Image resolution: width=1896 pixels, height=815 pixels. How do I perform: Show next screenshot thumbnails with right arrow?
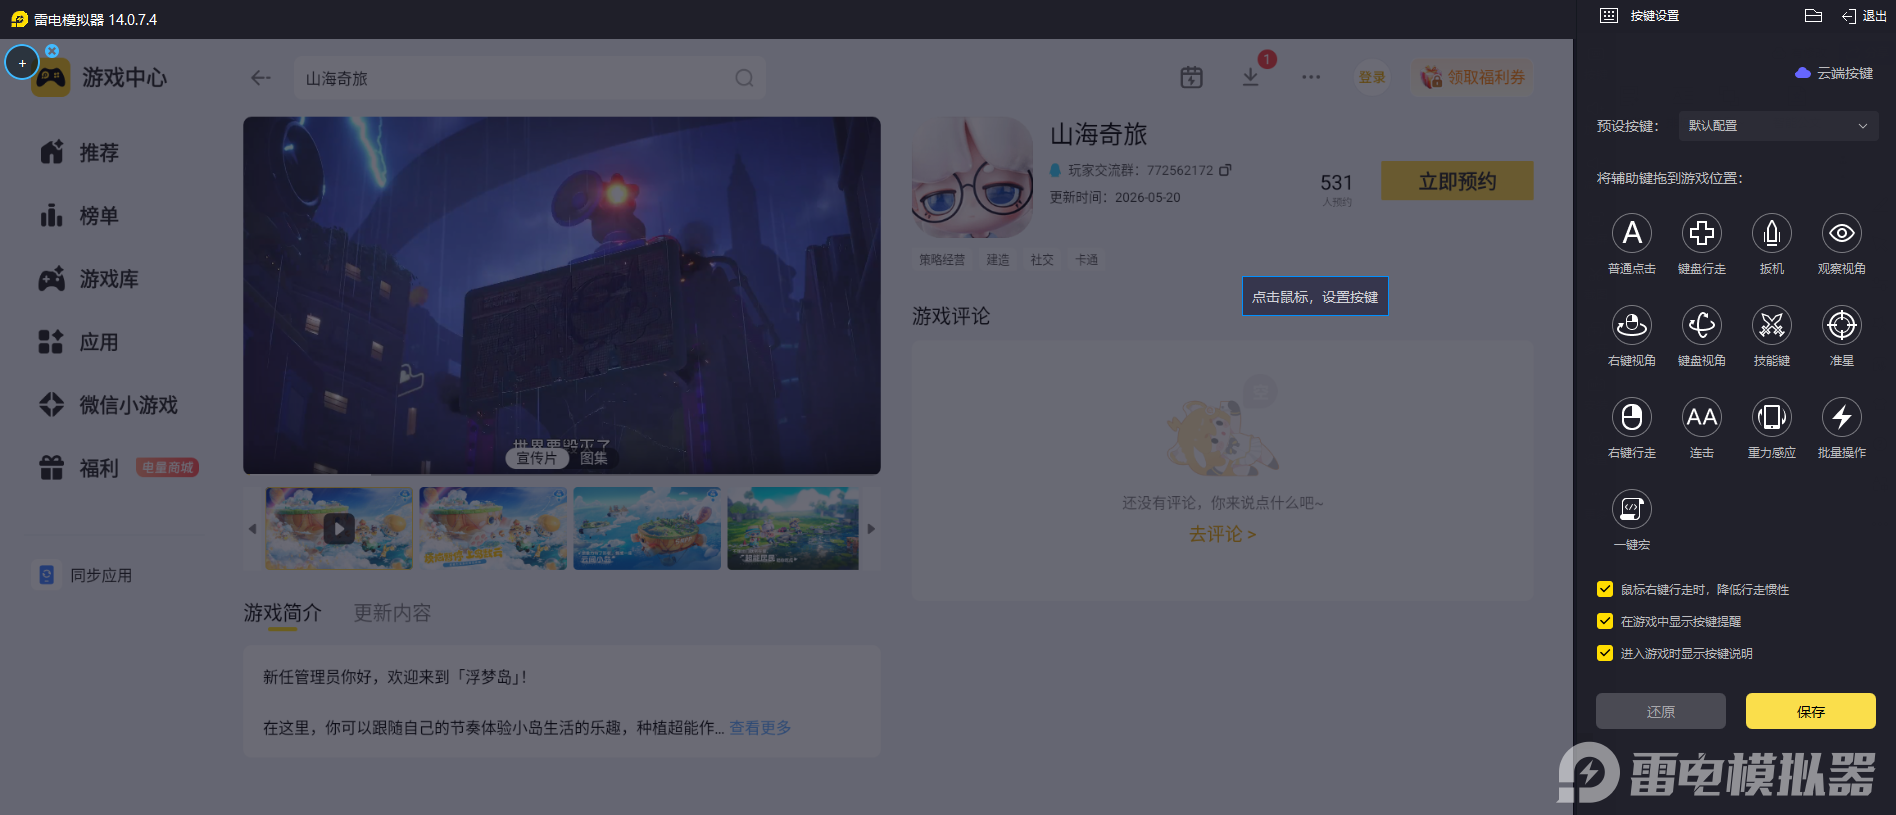click(871, 528)
